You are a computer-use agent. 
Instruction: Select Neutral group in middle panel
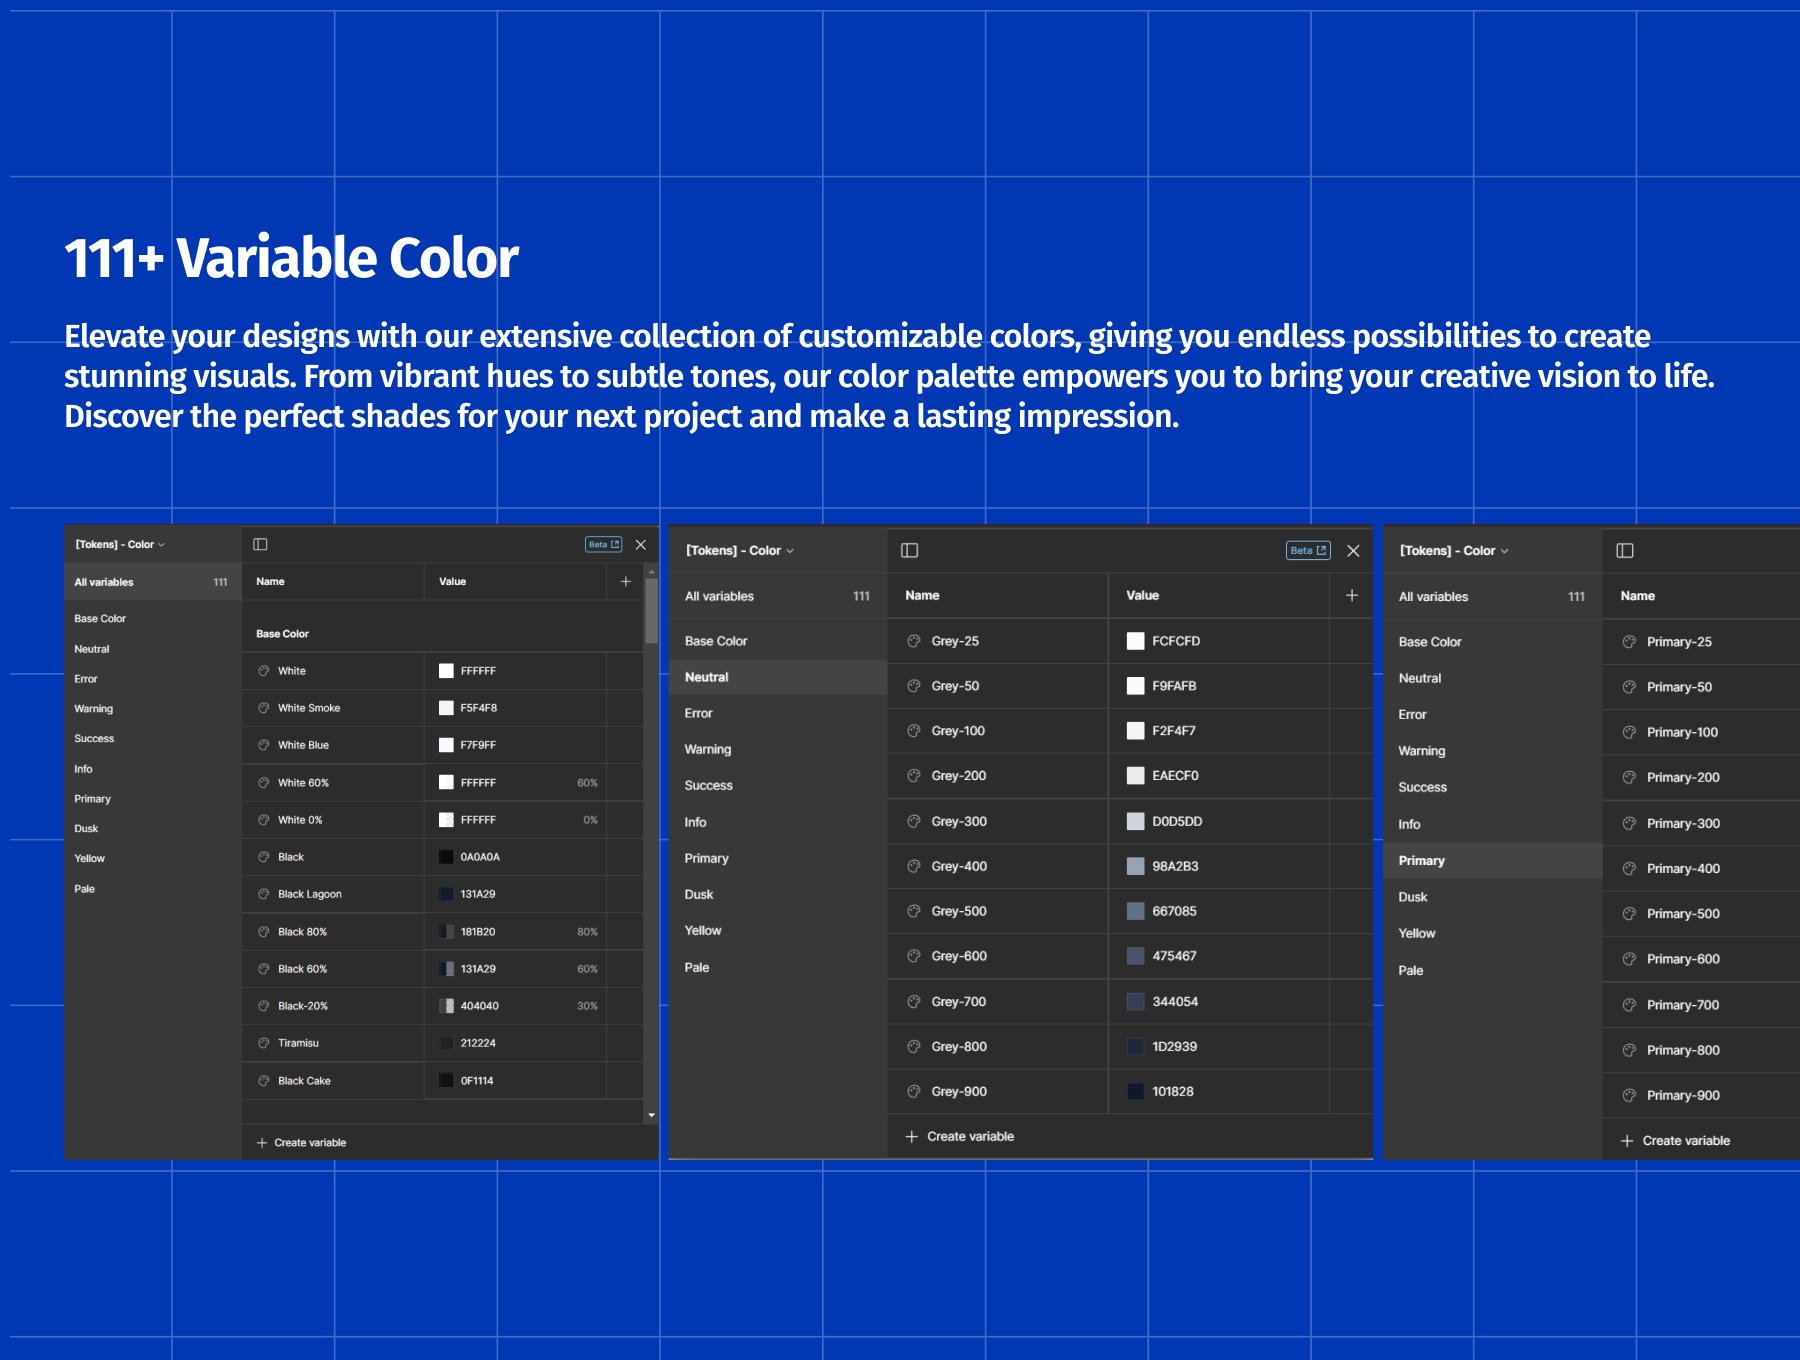[778, 677]
